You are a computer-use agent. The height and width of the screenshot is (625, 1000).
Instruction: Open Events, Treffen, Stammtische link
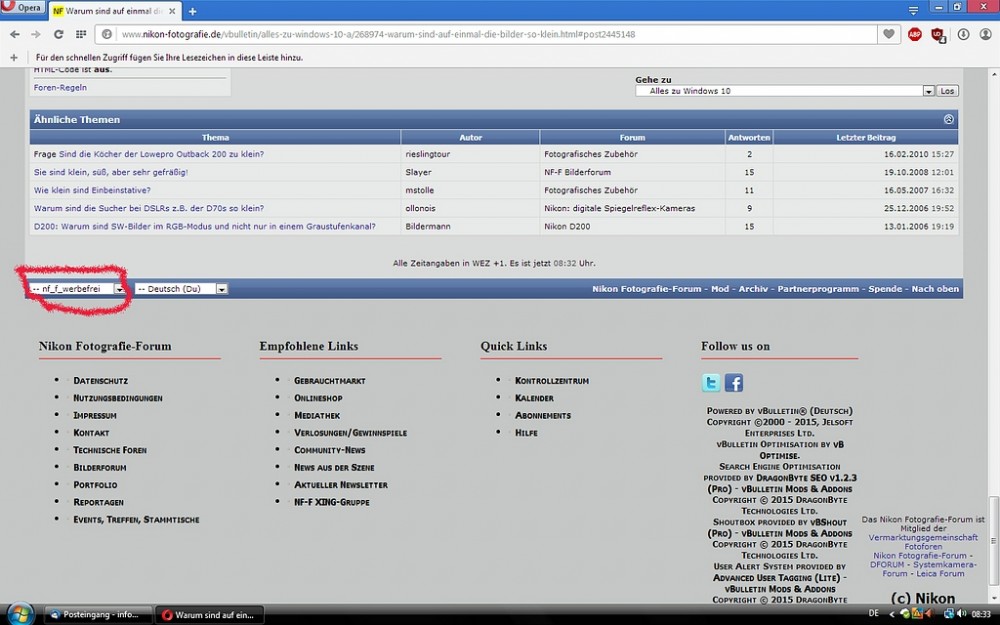[x=136, y=519]
